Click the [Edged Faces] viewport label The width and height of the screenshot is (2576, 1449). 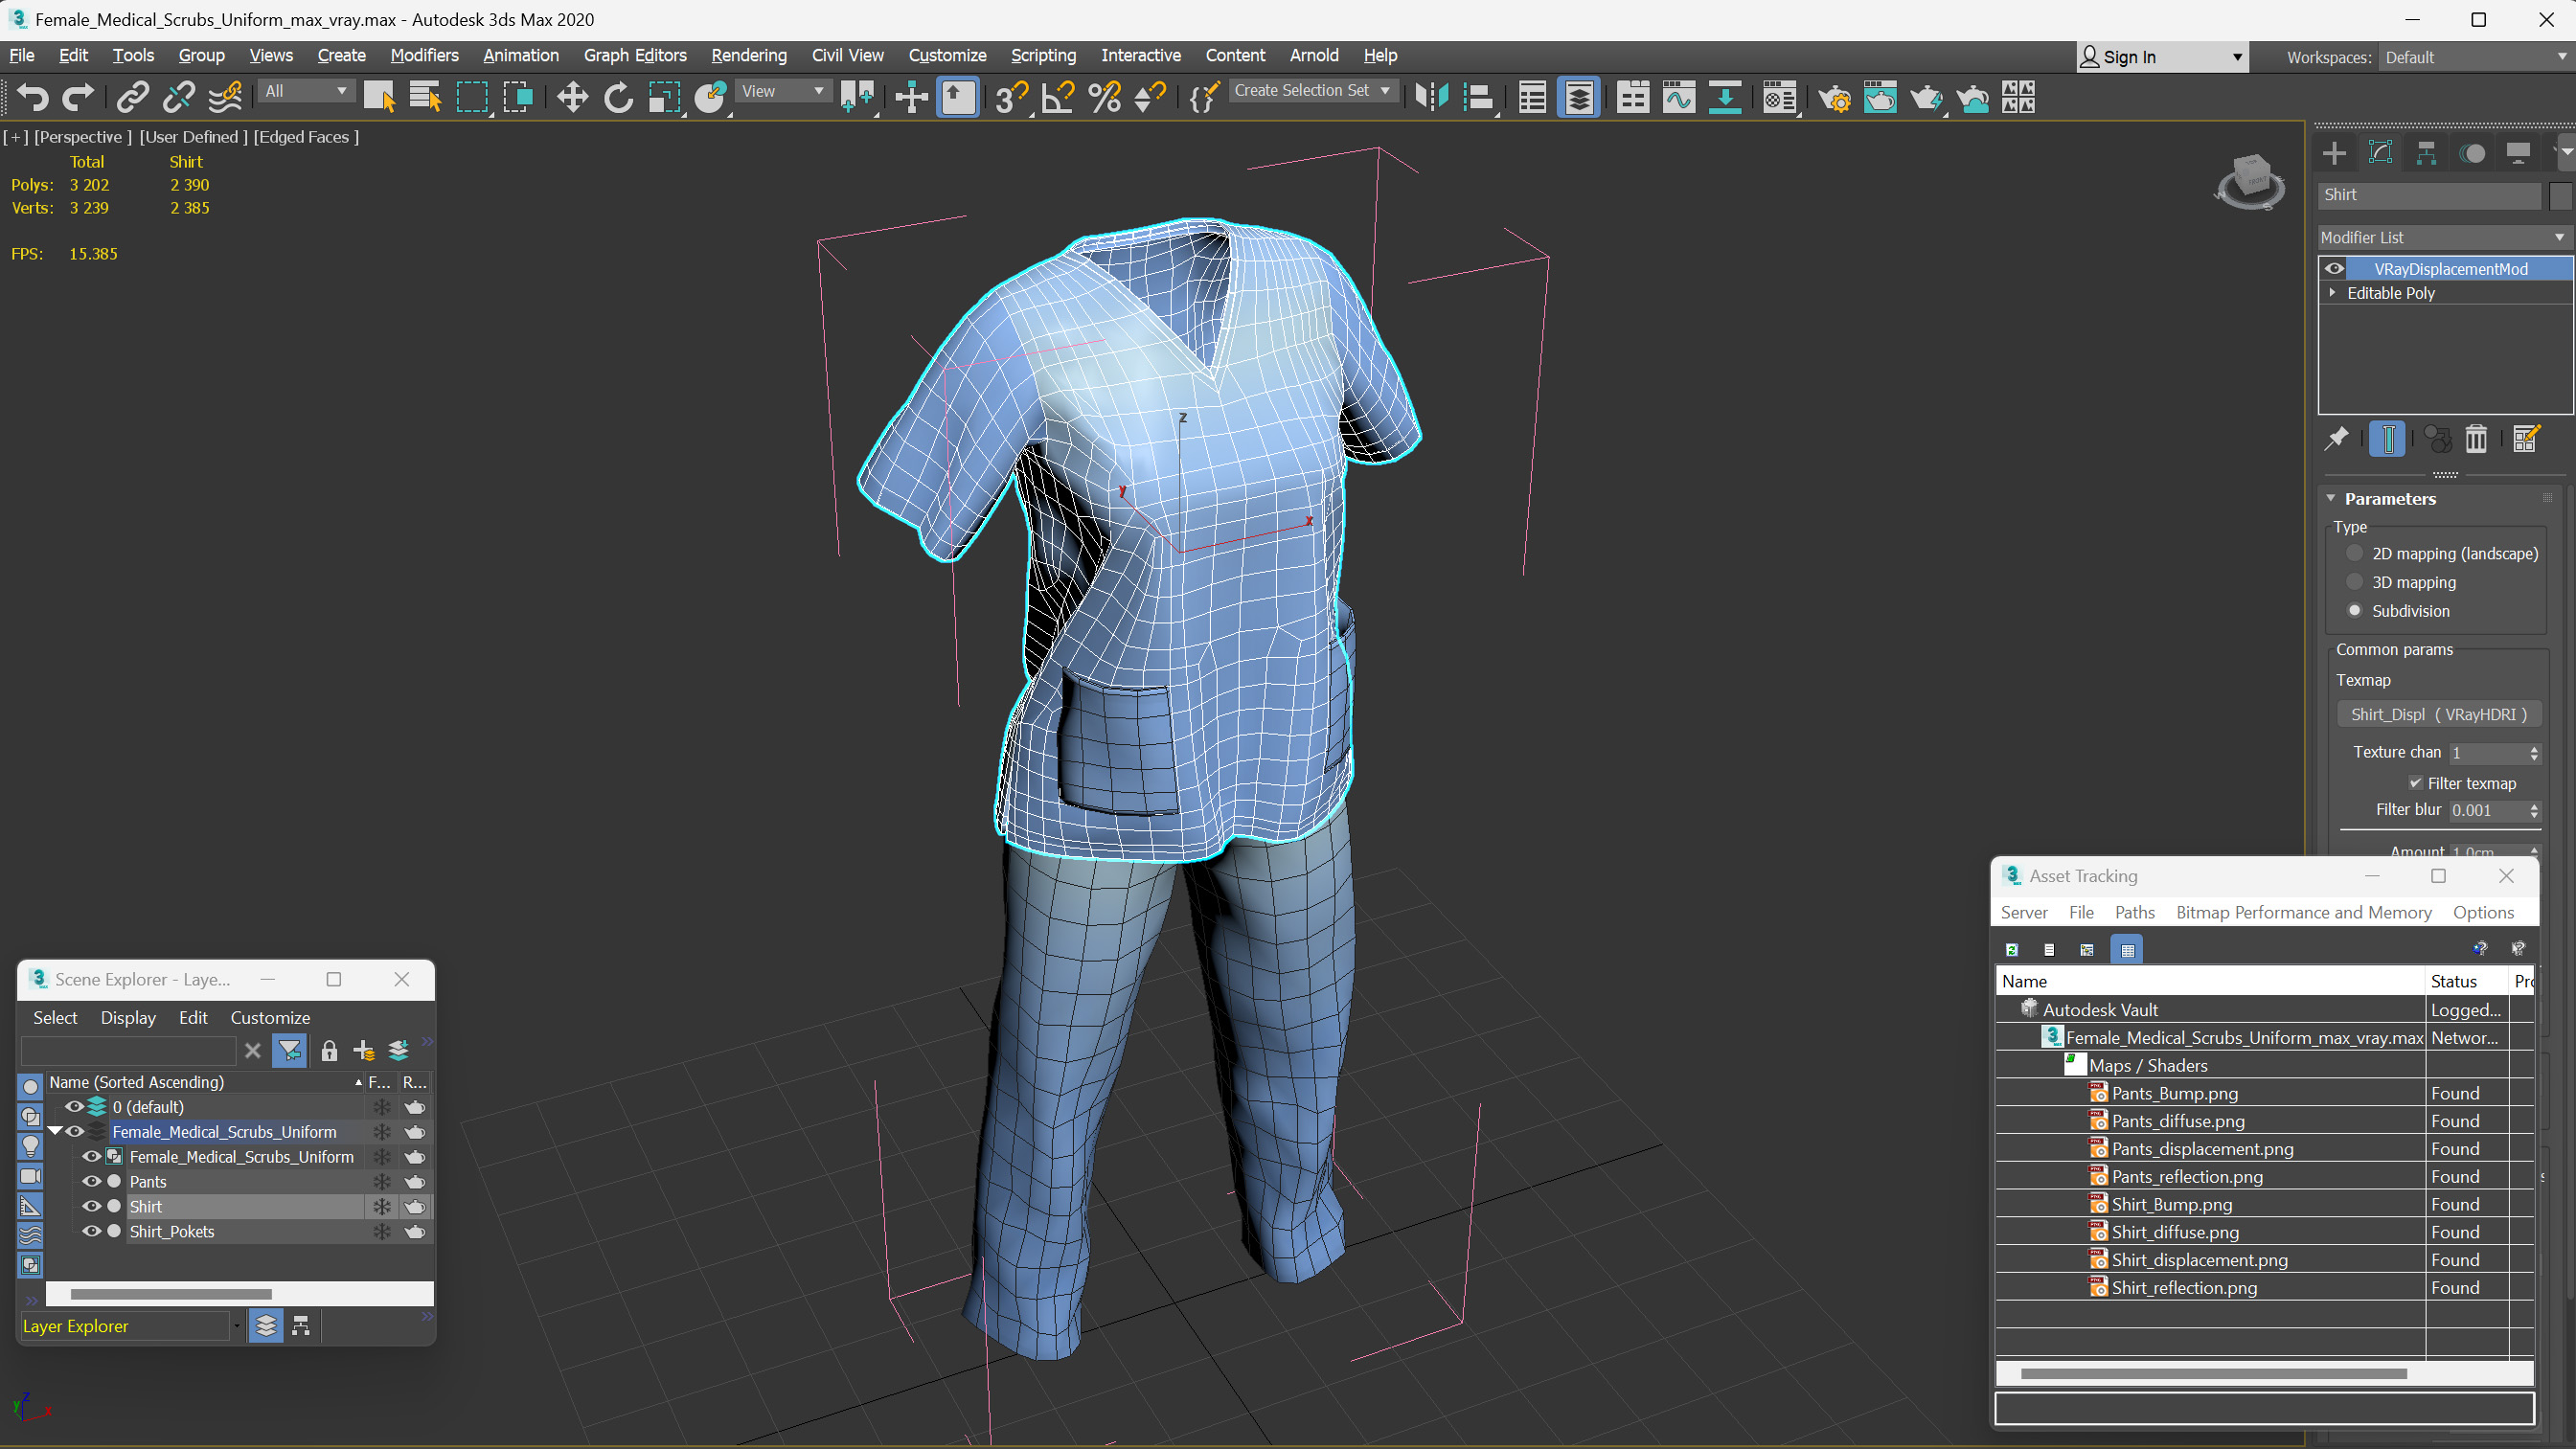(306, 137)
